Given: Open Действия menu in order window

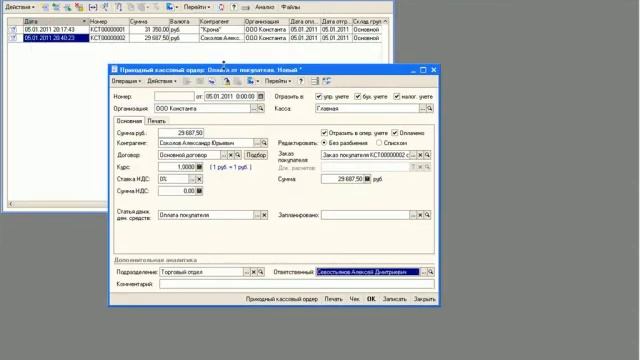Looking at the screenshot, I should click(162, 81).
